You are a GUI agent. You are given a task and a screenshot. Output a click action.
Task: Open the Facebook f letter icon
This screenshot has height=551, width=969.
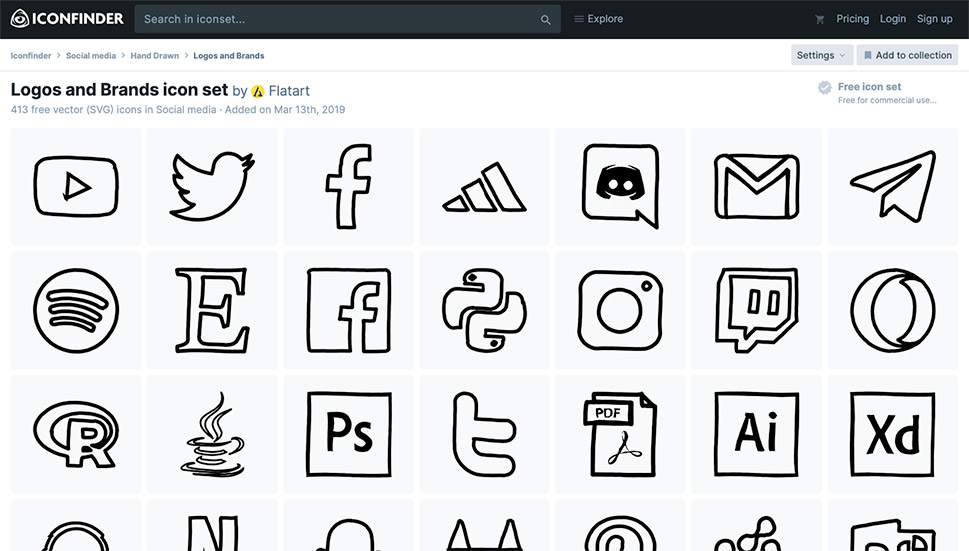tap(348, 187)
